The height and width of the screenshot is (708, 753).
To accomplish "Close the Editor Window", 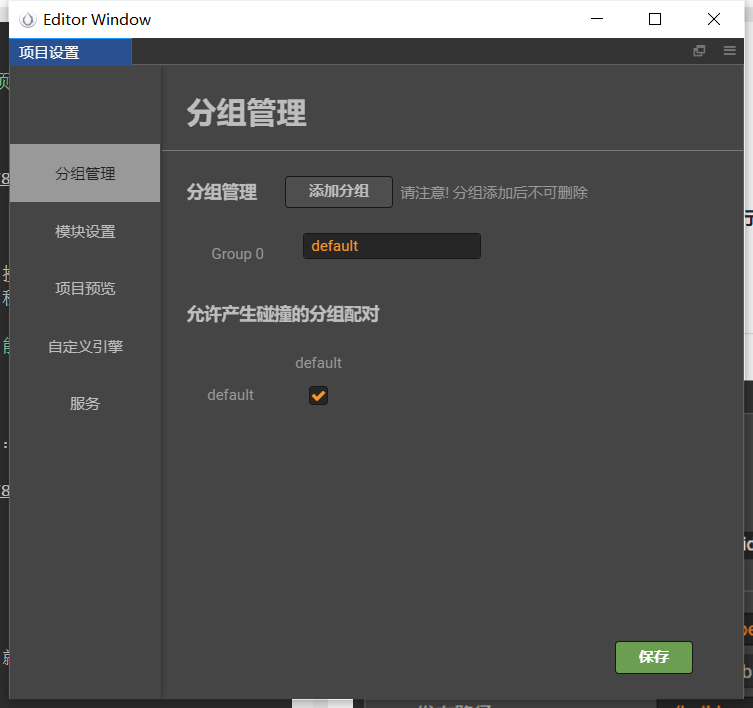I will (714, 19).
